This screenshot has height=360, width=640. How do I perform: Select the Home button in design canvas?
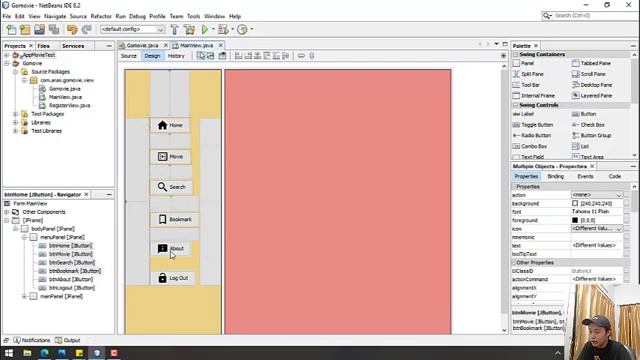(x=170, y=125)
